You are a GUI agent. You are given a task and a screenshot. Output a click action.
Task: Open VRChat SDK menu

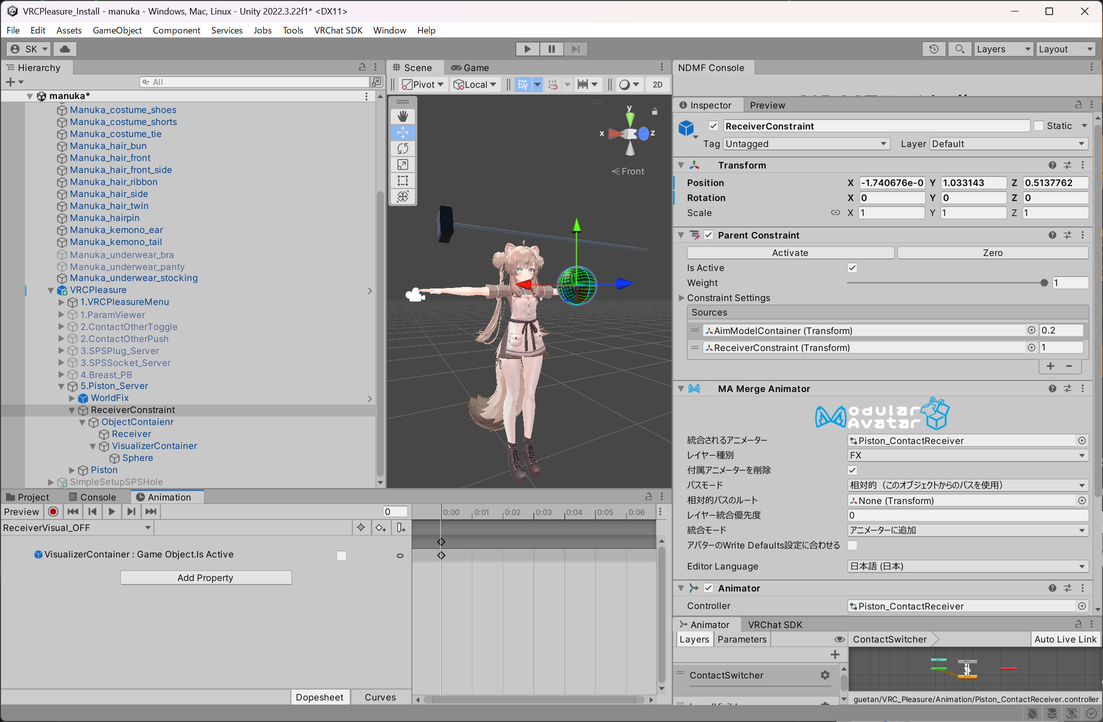[338, 30]
